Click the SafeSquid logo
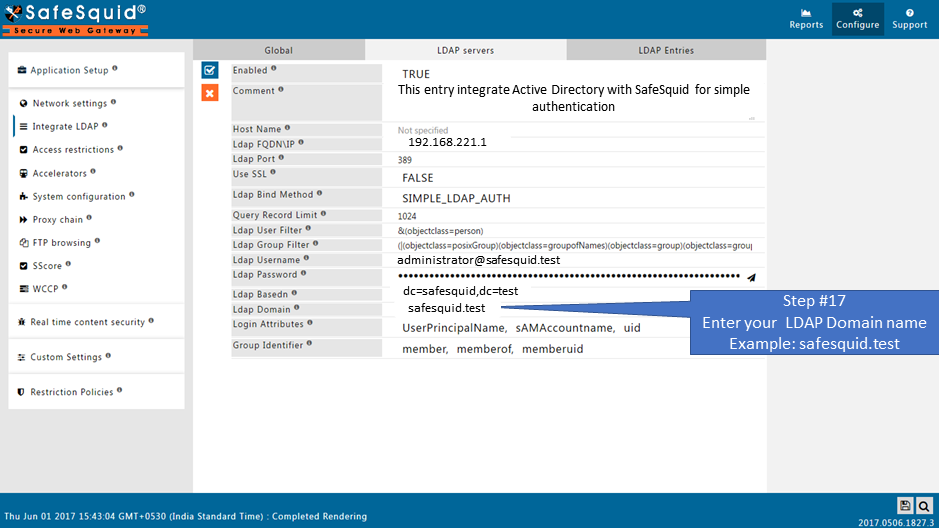The width and height of the screenshot is (939, 528). click(x=75, y=19)
